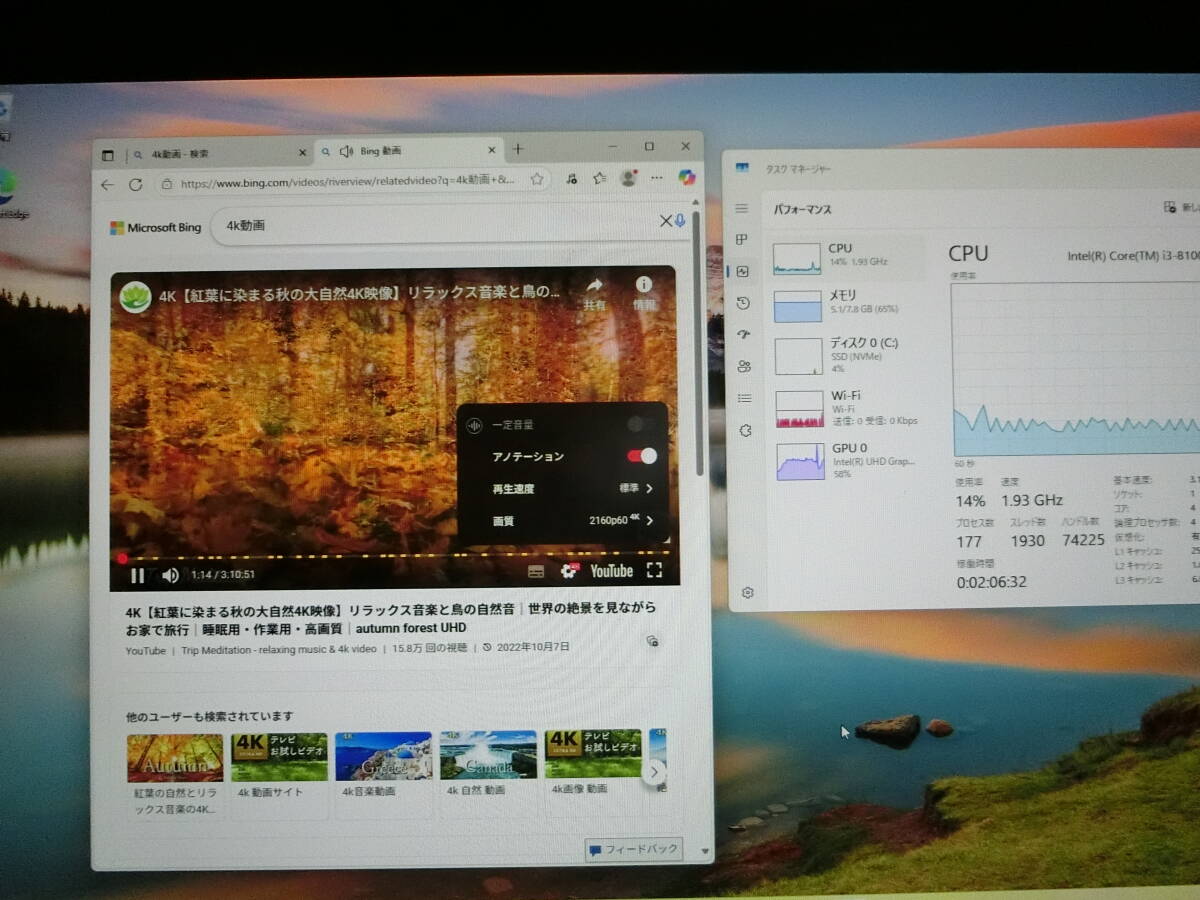Click the video title below the player
The height and width of the screenshot is (900, 1200).
(391, 618)
